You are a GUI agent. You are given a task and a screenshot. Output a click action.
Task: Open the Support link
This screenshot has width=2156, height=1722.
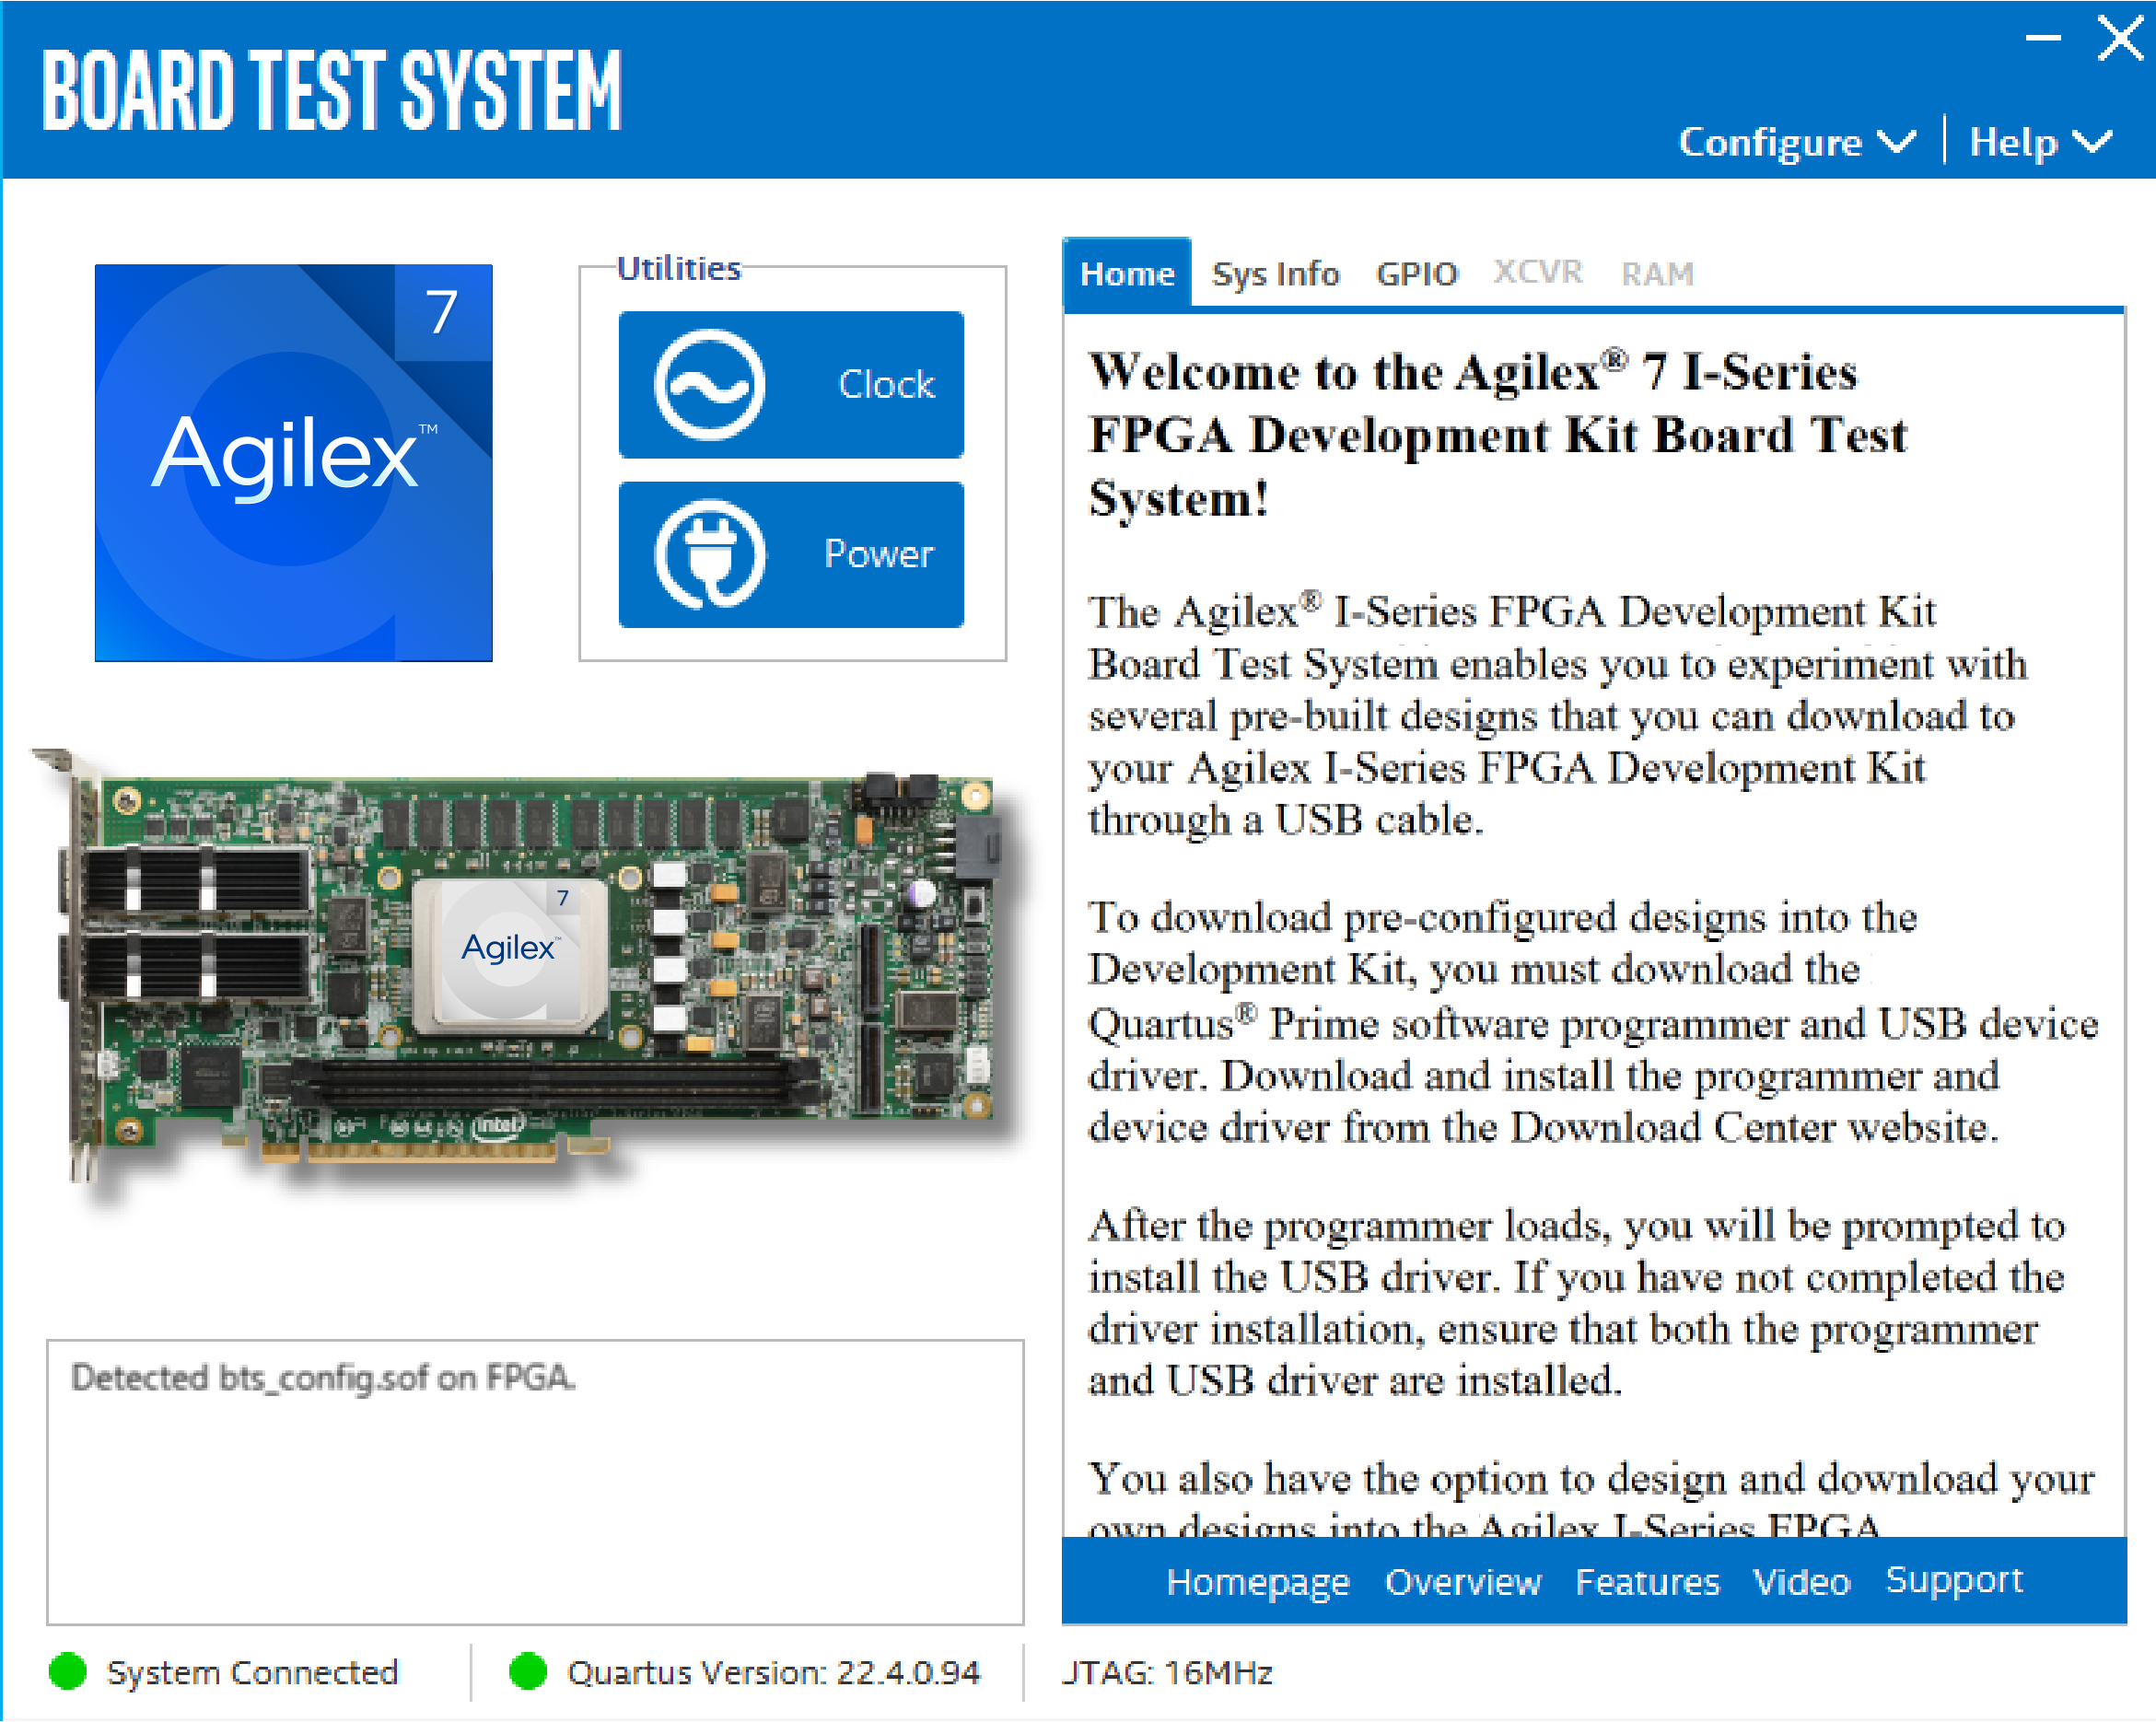[1953, 1580]
